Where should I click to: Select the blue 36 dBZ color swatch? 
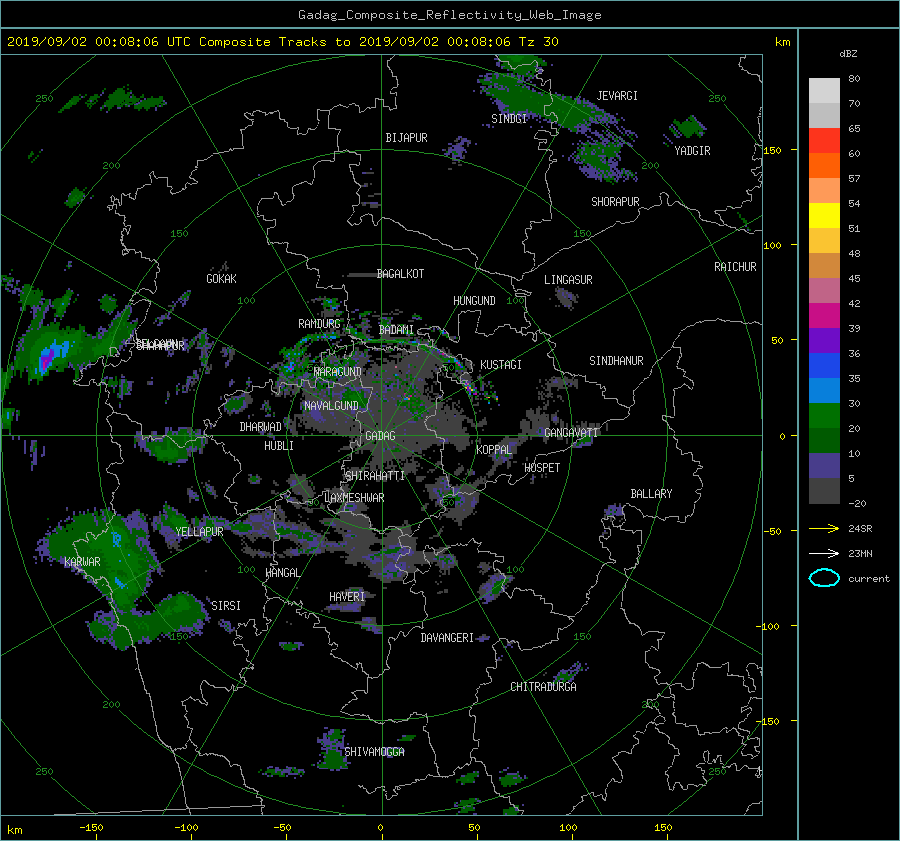(824, 366)
